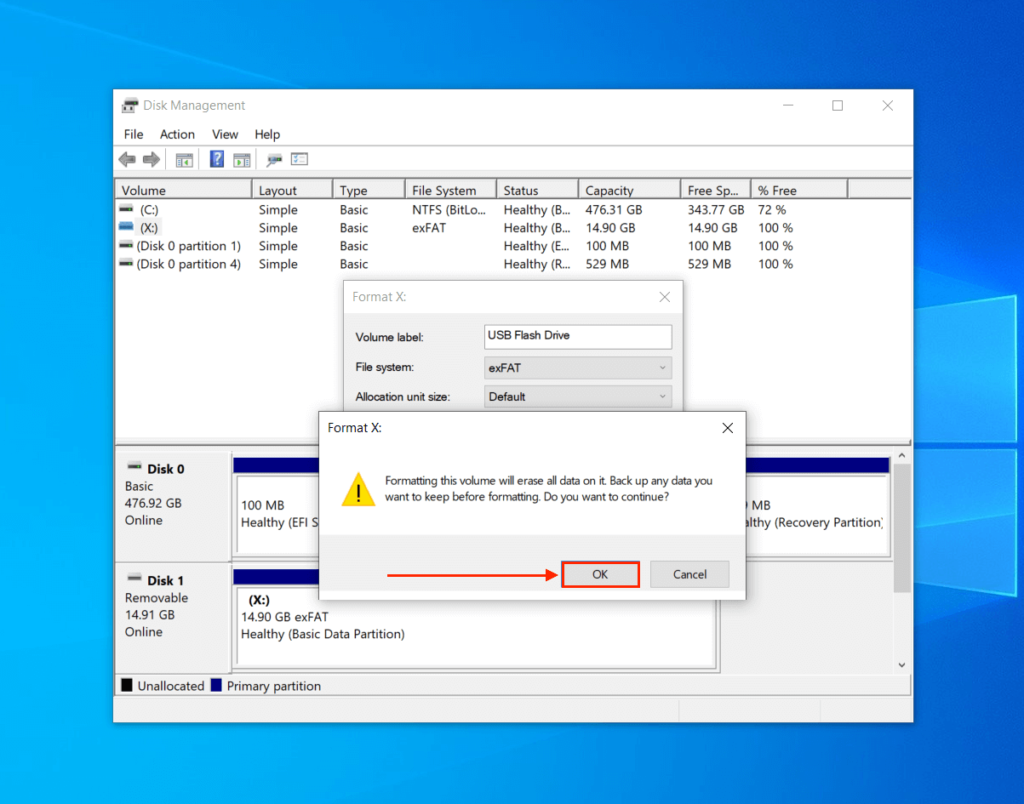Image resolution: width=1024 pixels, height=804 pixels.
Task: Sort by the % Free column header
Action: point(799,190)
